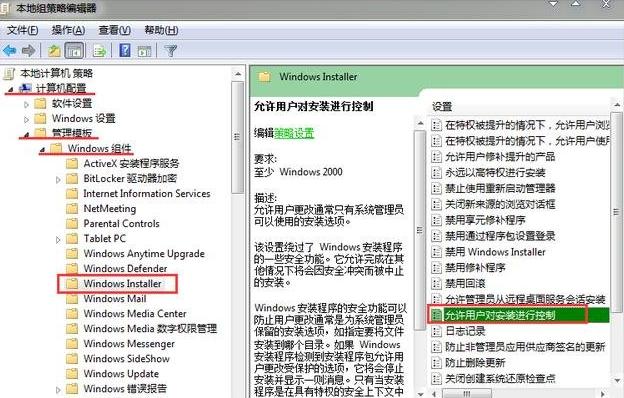Screen dimensions: 624x398
Task: Select the Parental Controls folder
Action: point(121,224)
